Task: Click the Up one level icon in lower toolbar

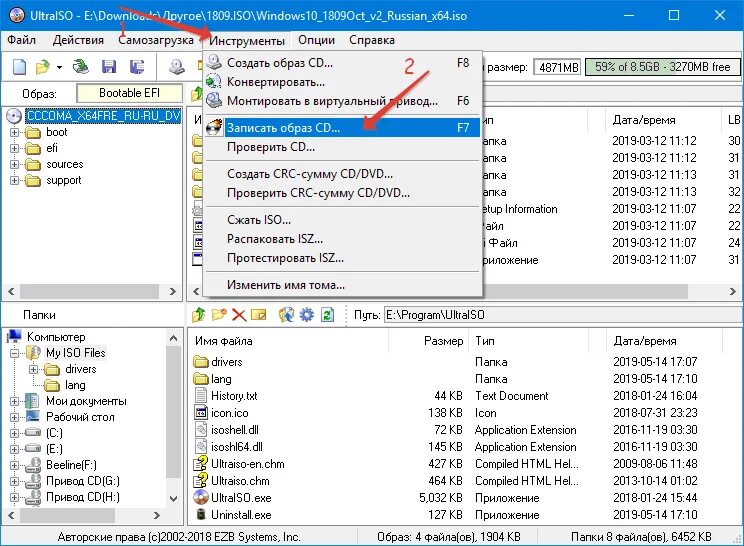Action: [198, 315]
